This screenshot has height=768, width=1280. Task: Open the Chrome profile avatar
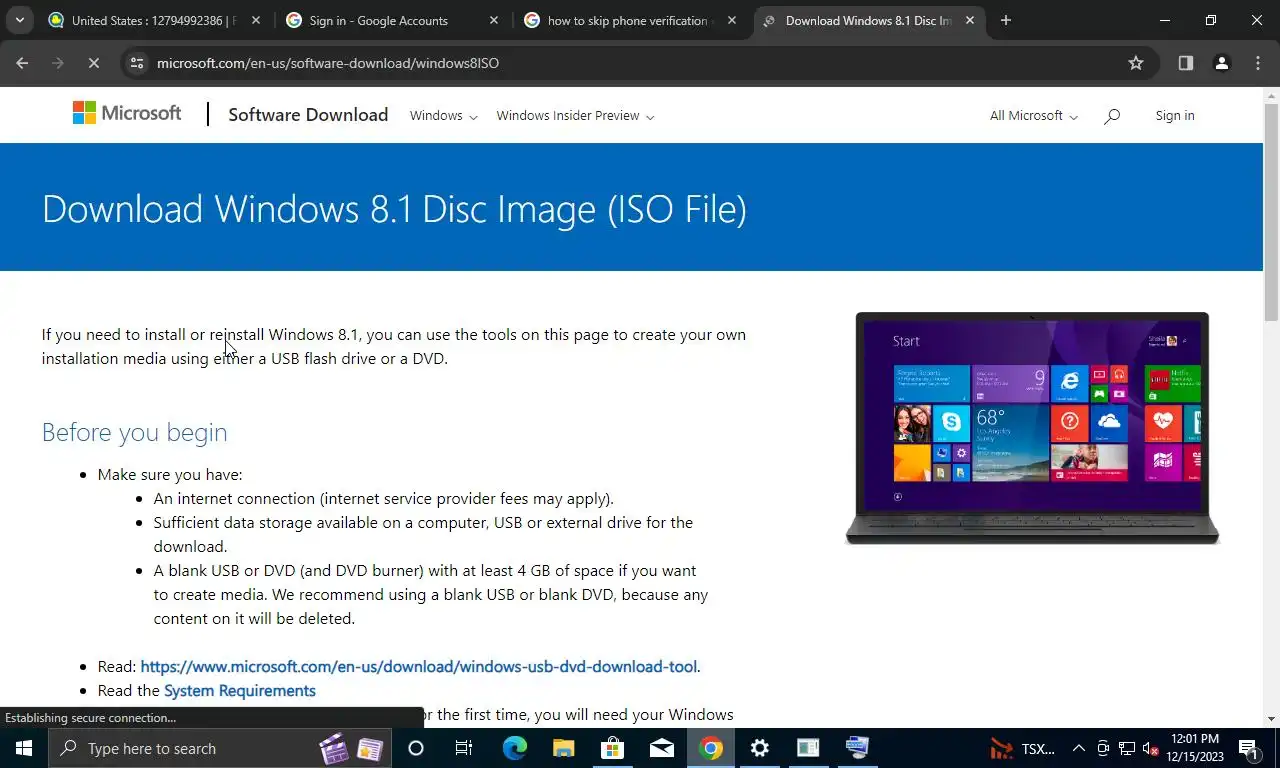click(x=1221, y=63)
